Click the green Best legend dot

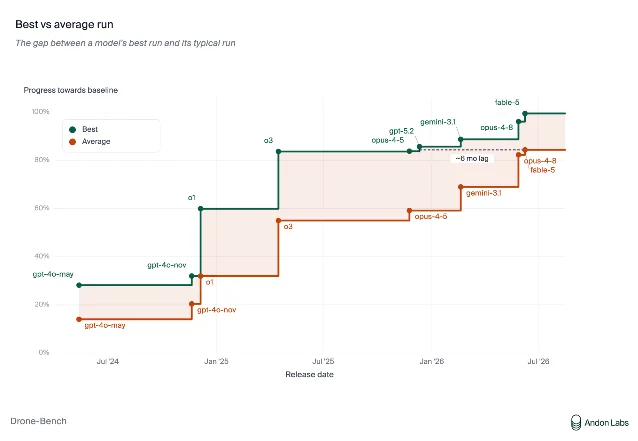coord(72,129)
